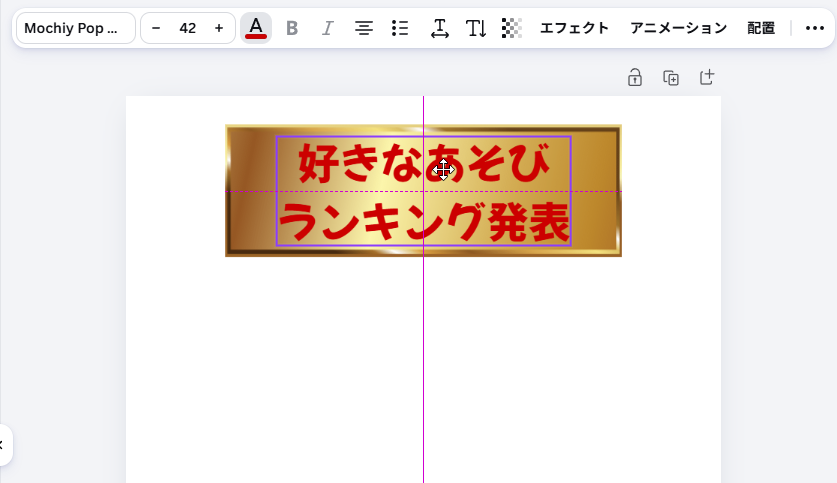Open the text color picker
The image size is (837, 483).
256,28
